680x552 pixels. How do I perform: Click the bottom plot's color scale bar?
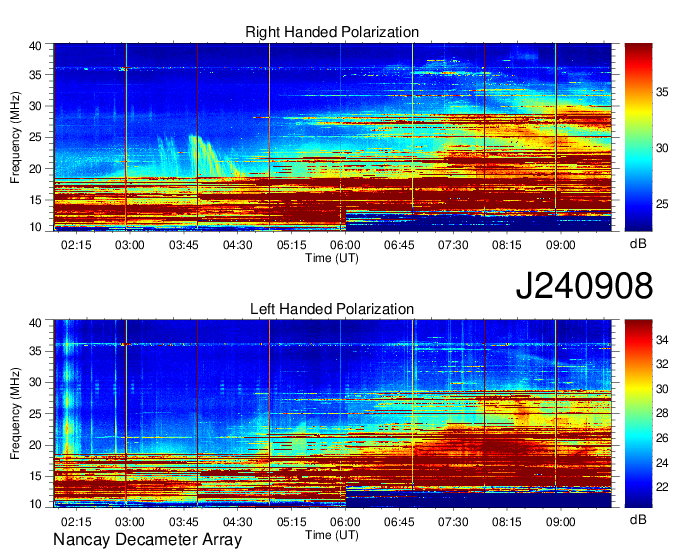(638, 413)
